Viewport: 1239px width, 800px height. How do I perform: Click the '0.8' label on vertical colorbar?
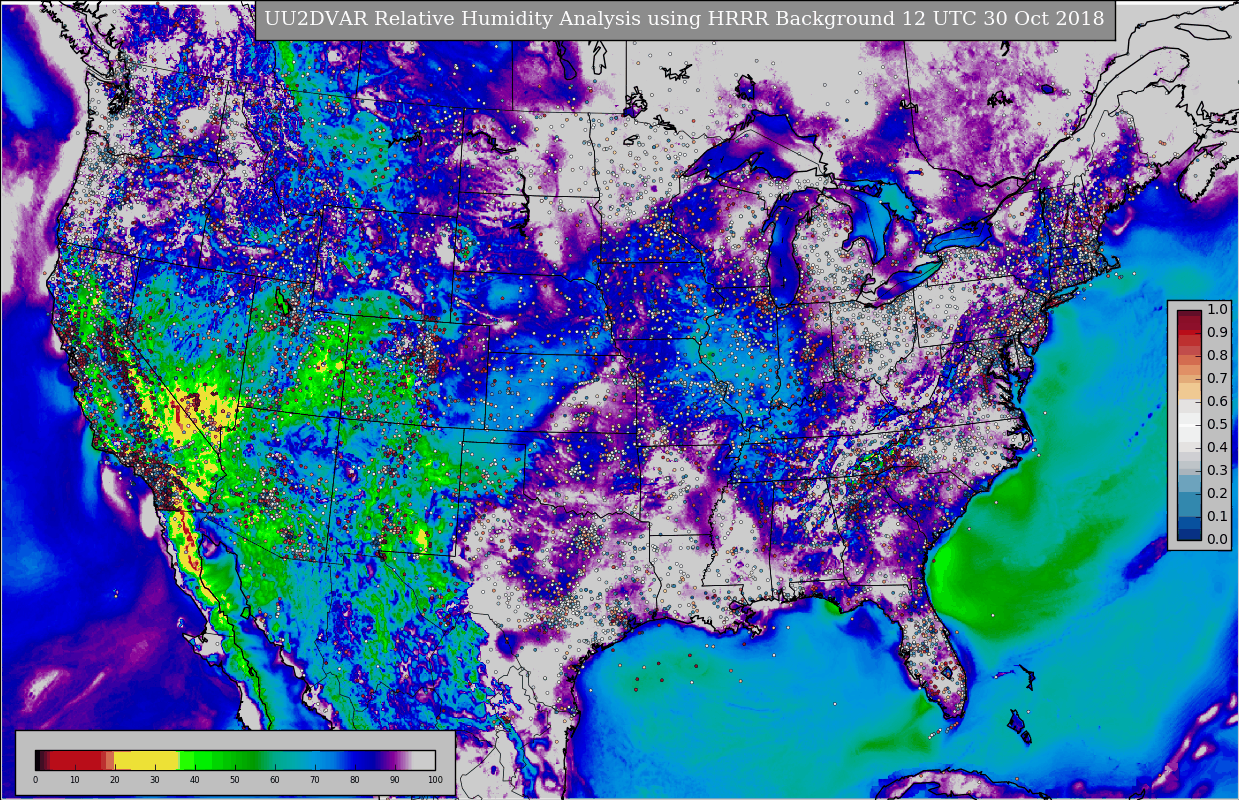pyautogui.click(x=1217, y=355)
